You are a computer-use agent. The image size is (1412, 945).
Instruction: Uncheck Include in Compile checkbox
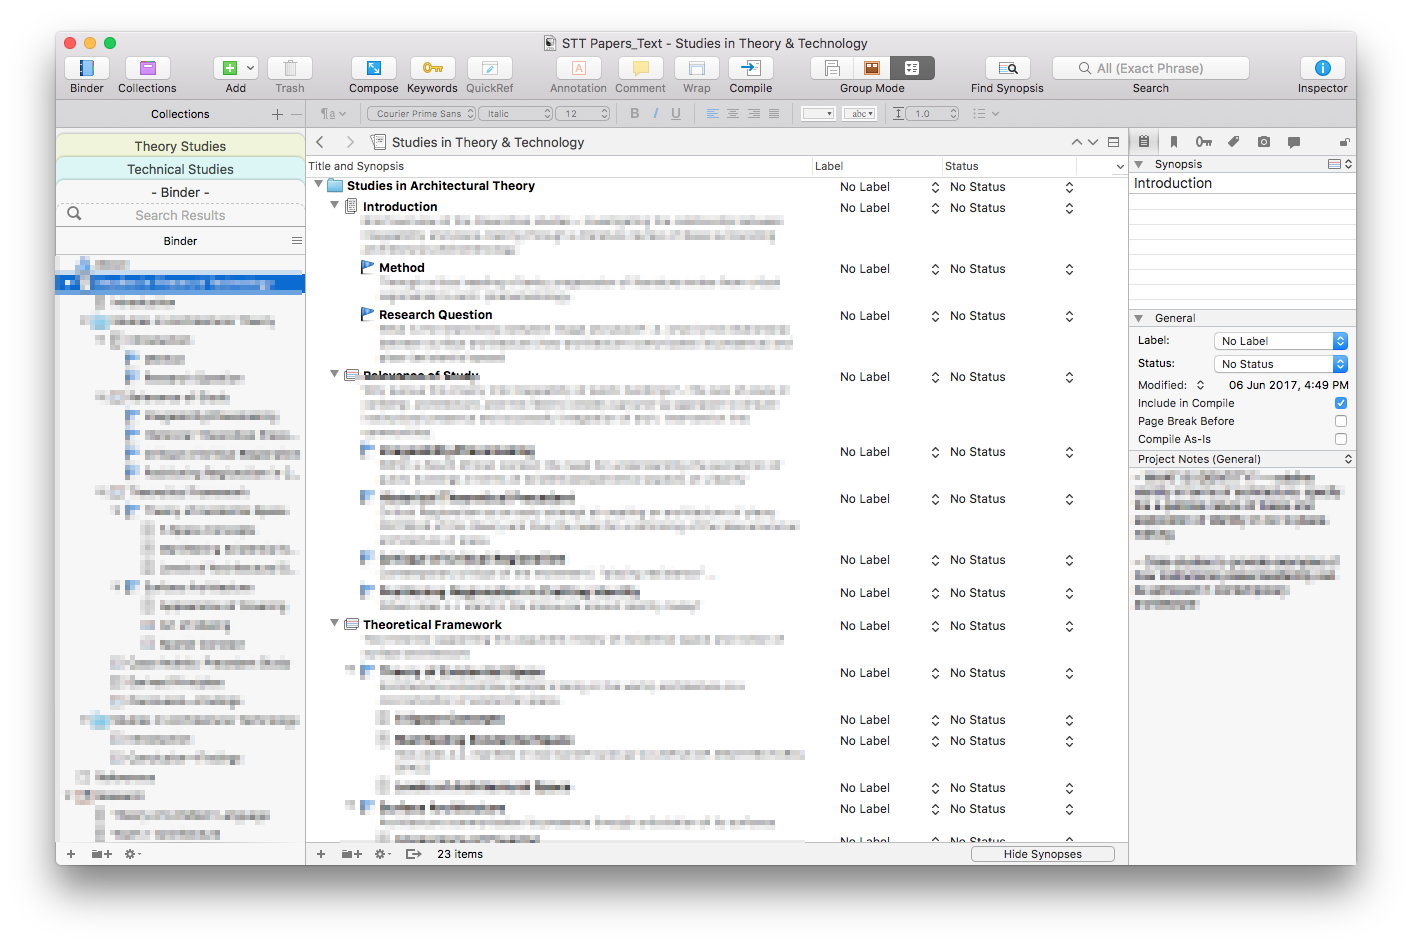click(1341, 403)
